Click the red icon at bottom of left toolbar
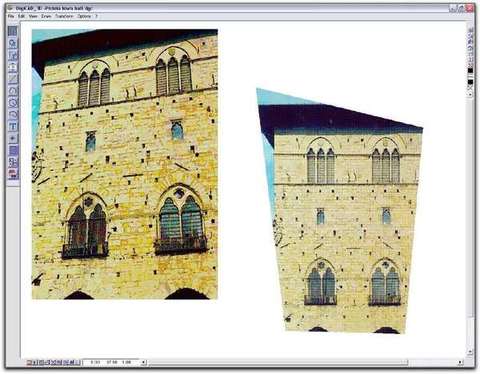Screen dimensions: 480x374 coord(13,174)
